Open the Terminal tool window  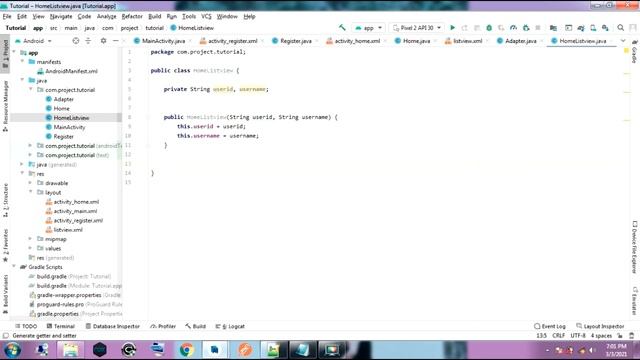(x=60, y=326)
